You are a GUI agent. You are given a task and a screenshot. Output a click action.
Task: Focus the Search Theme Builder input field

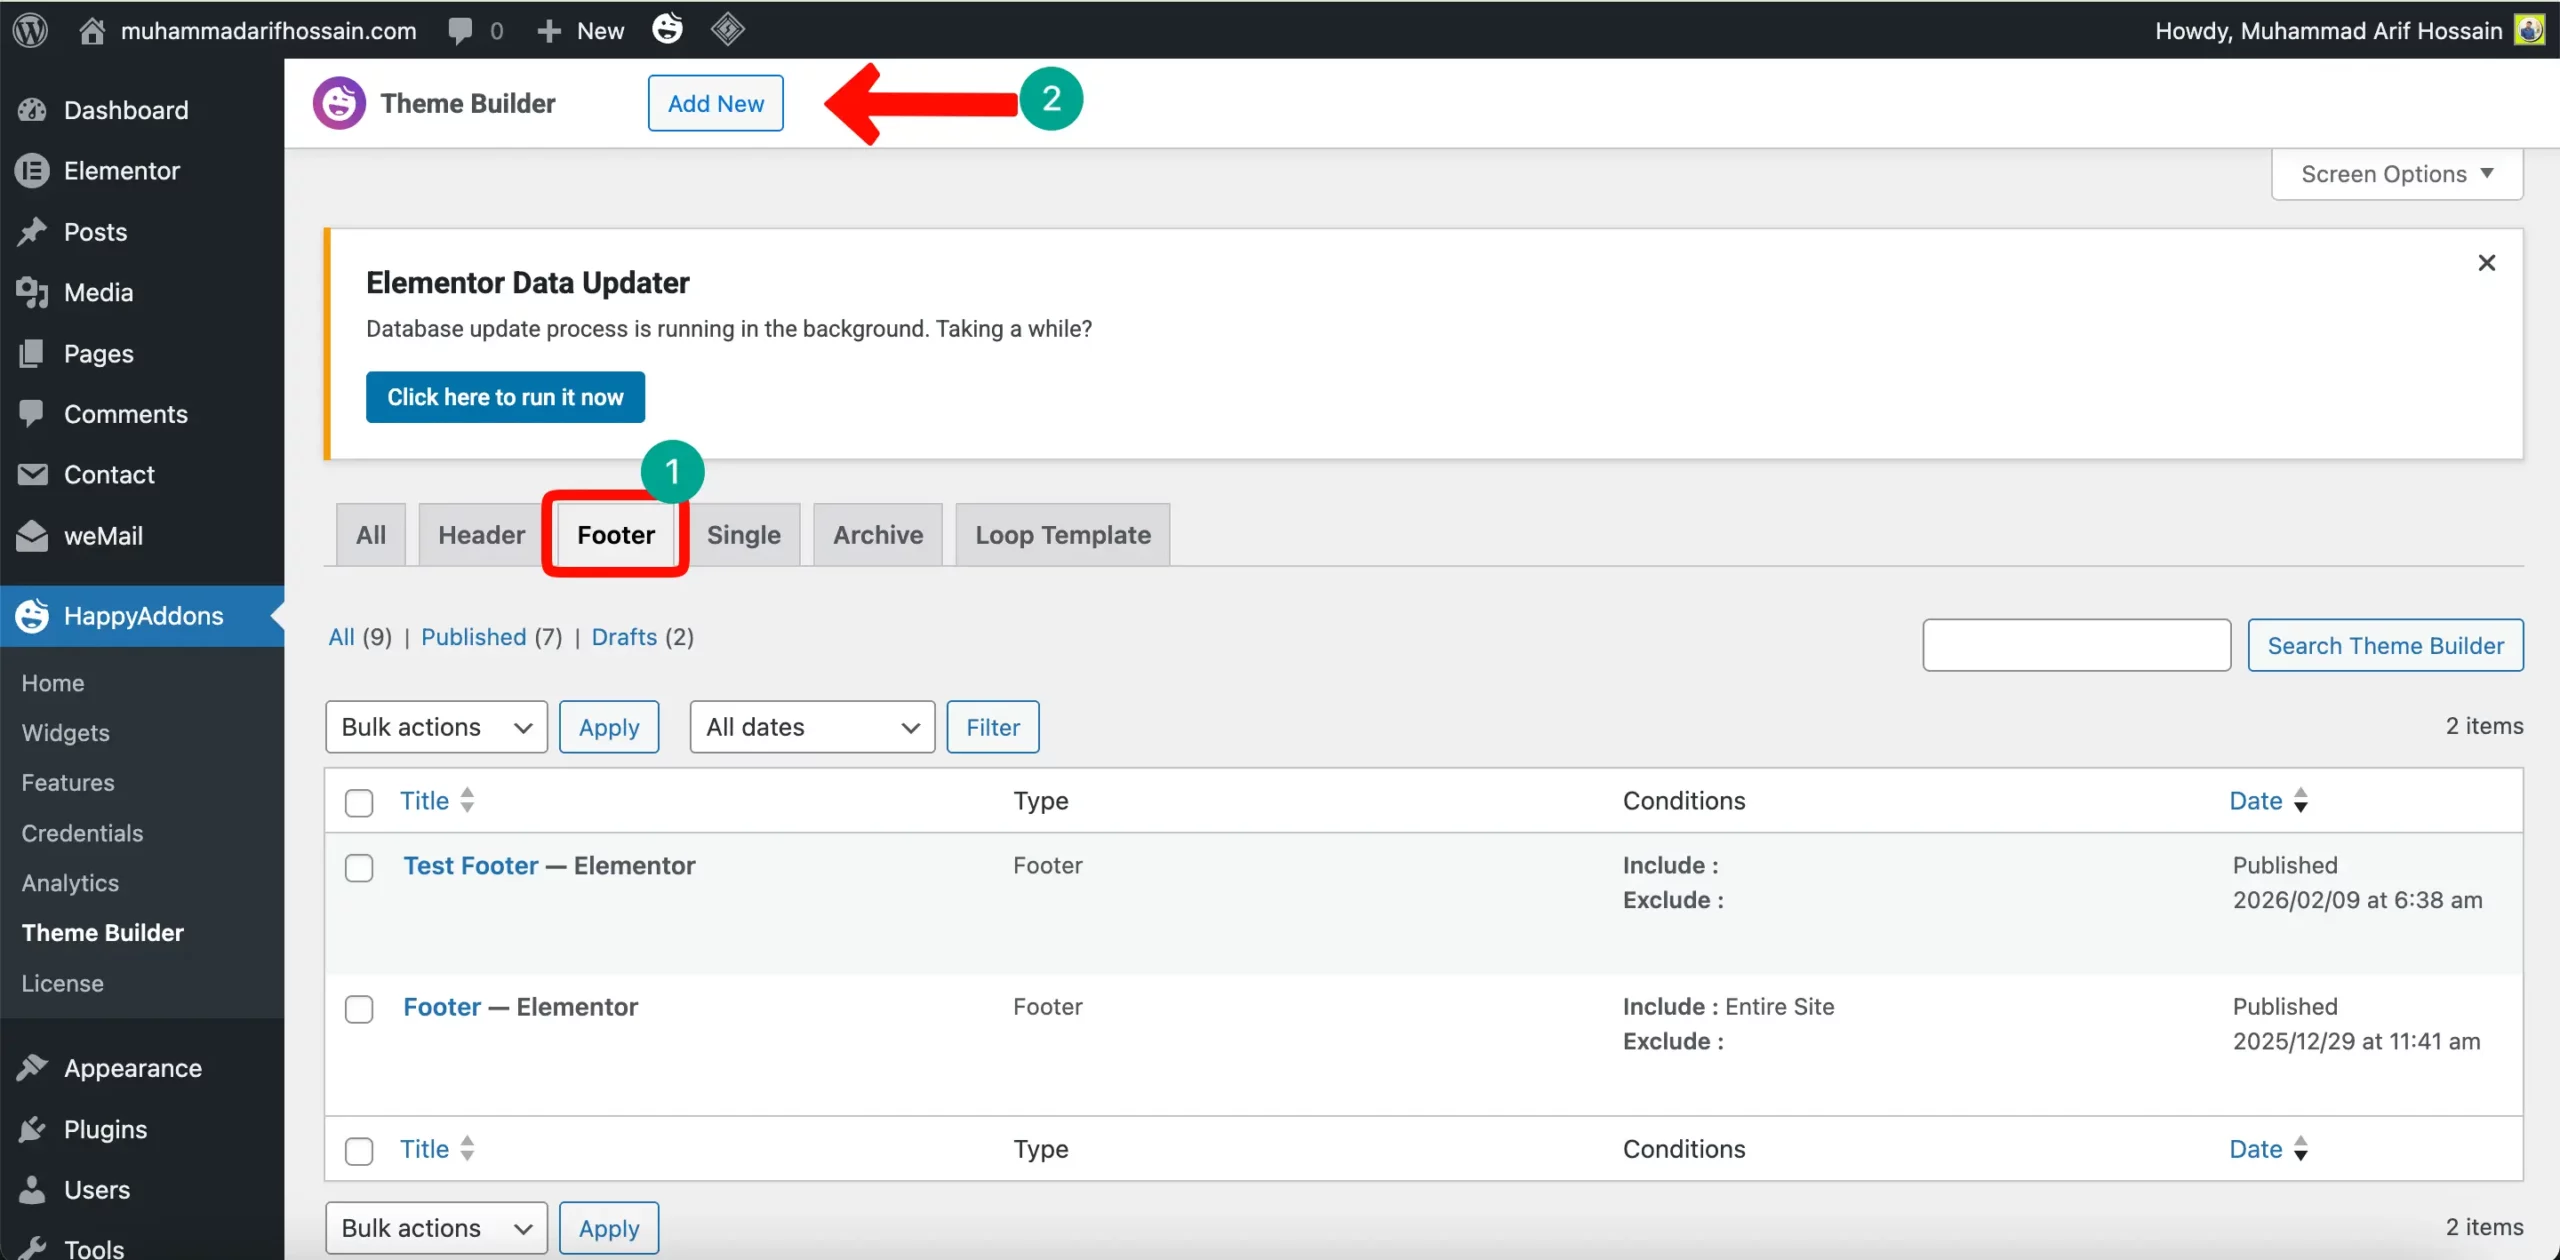pos(2076,645)
